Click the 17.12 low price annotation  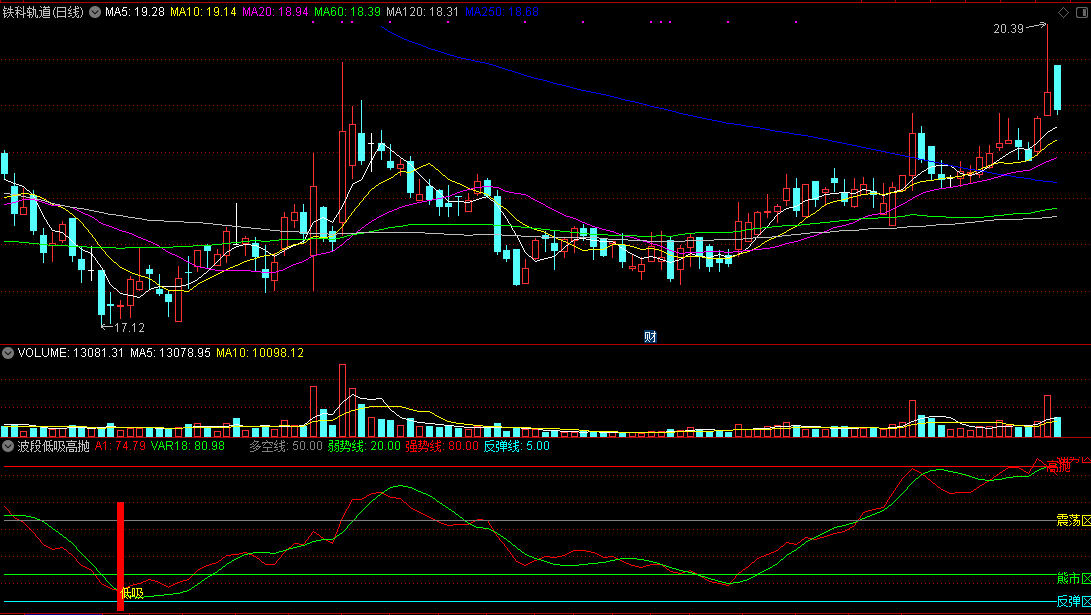tap(129, 328)
